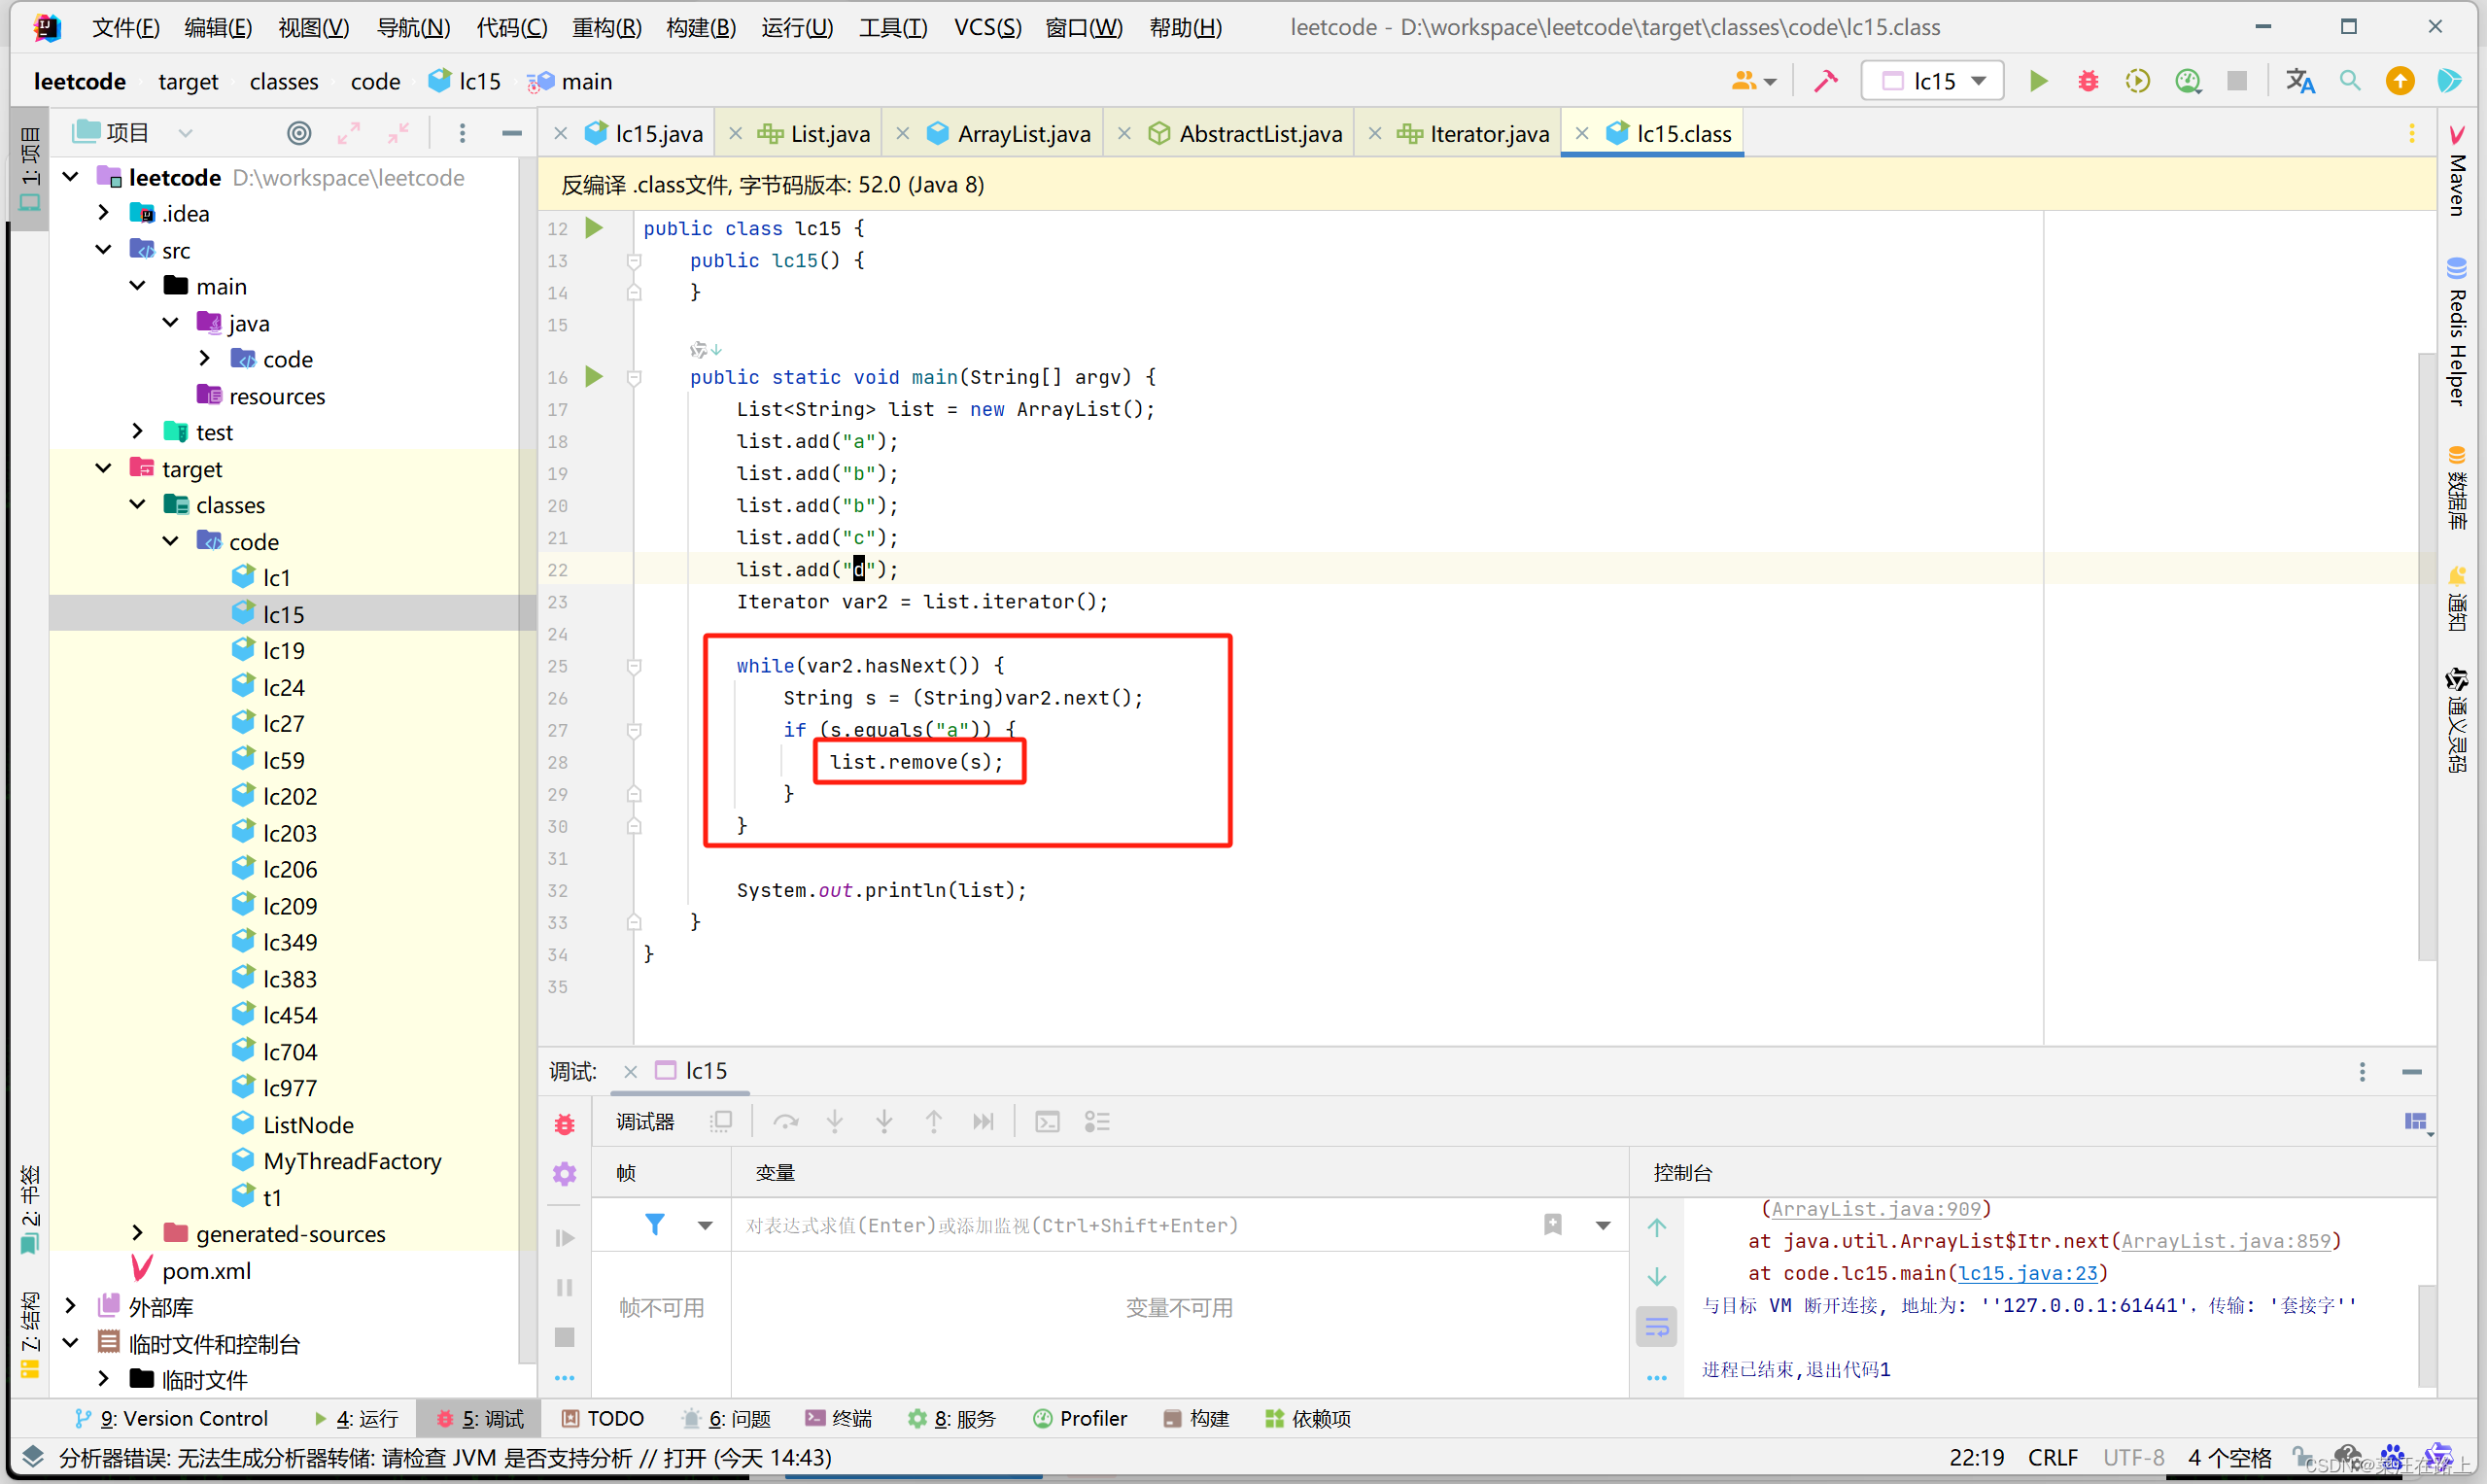Screen dimensions: 2487x1484
Task: Open lc15 run configuration dropdown
Action: tap(1933, 81)
